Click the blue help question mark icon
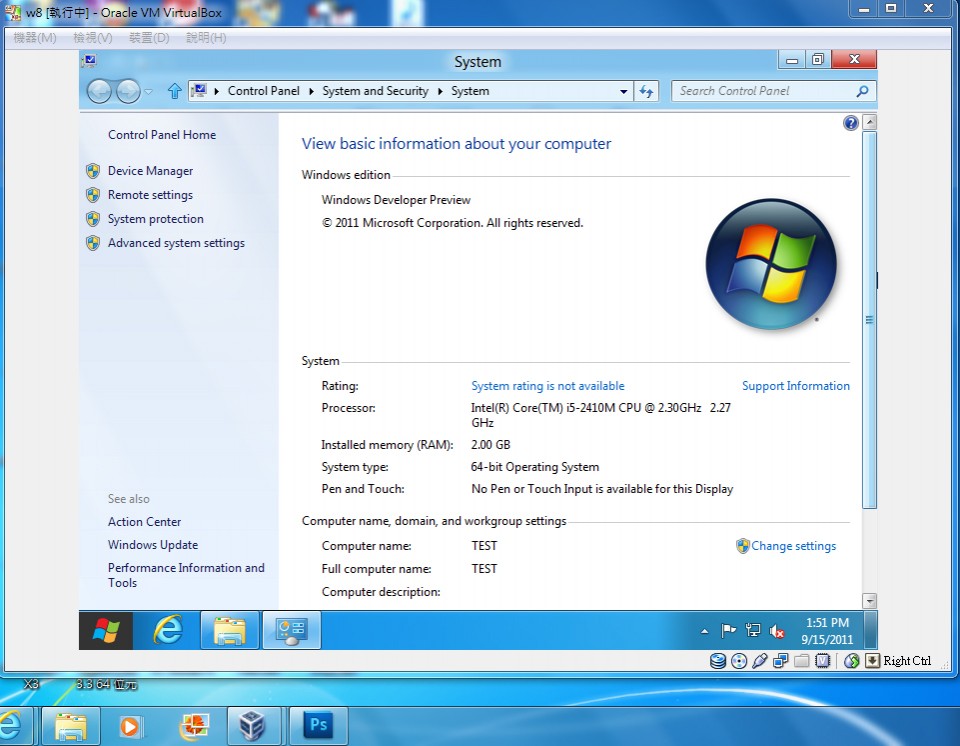 click(851, 123)
